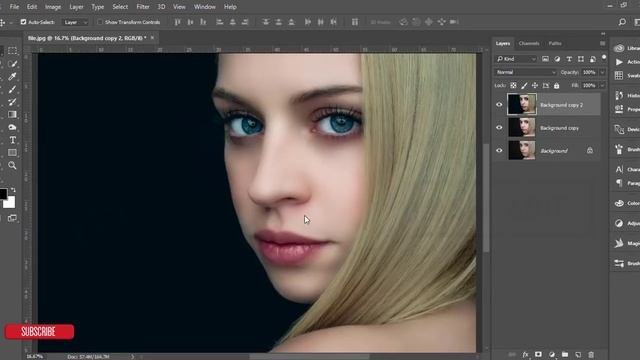Lock all layer attributes
The height and width of the screenshot is (360, 640).
pos(556,86)
